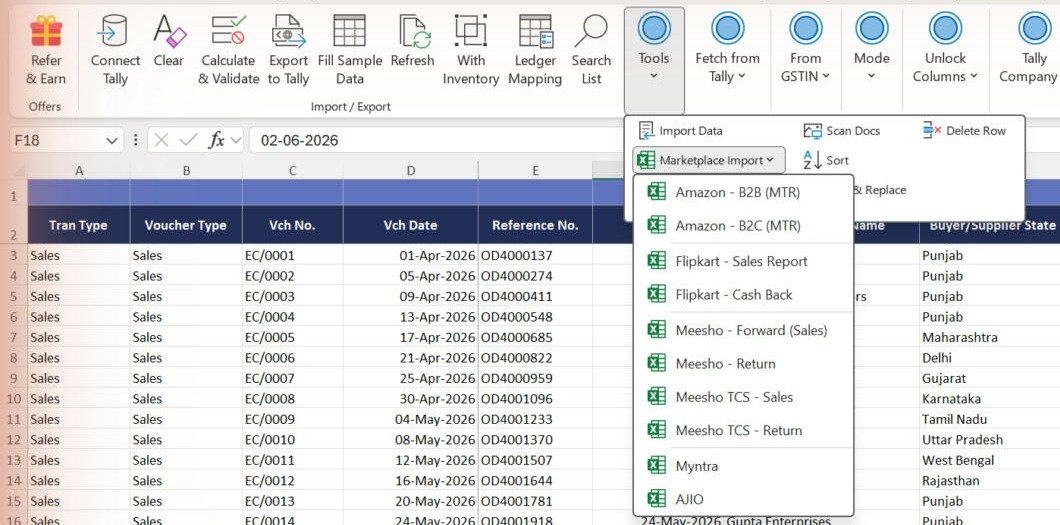The height and width of the screenshot is (525, 1060).
Task: Select Meesho TCS - Return import
Action: pyautogui.click(x=743, y=430)
